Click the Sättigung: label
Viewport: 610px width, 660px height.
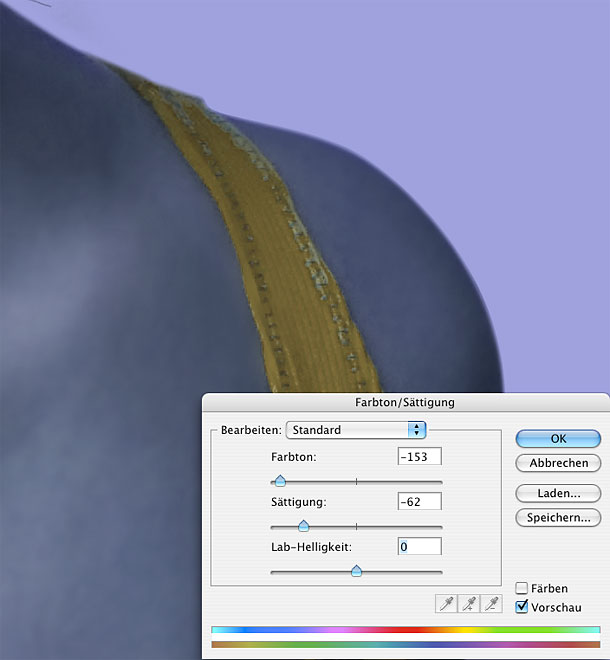(298, 502)
